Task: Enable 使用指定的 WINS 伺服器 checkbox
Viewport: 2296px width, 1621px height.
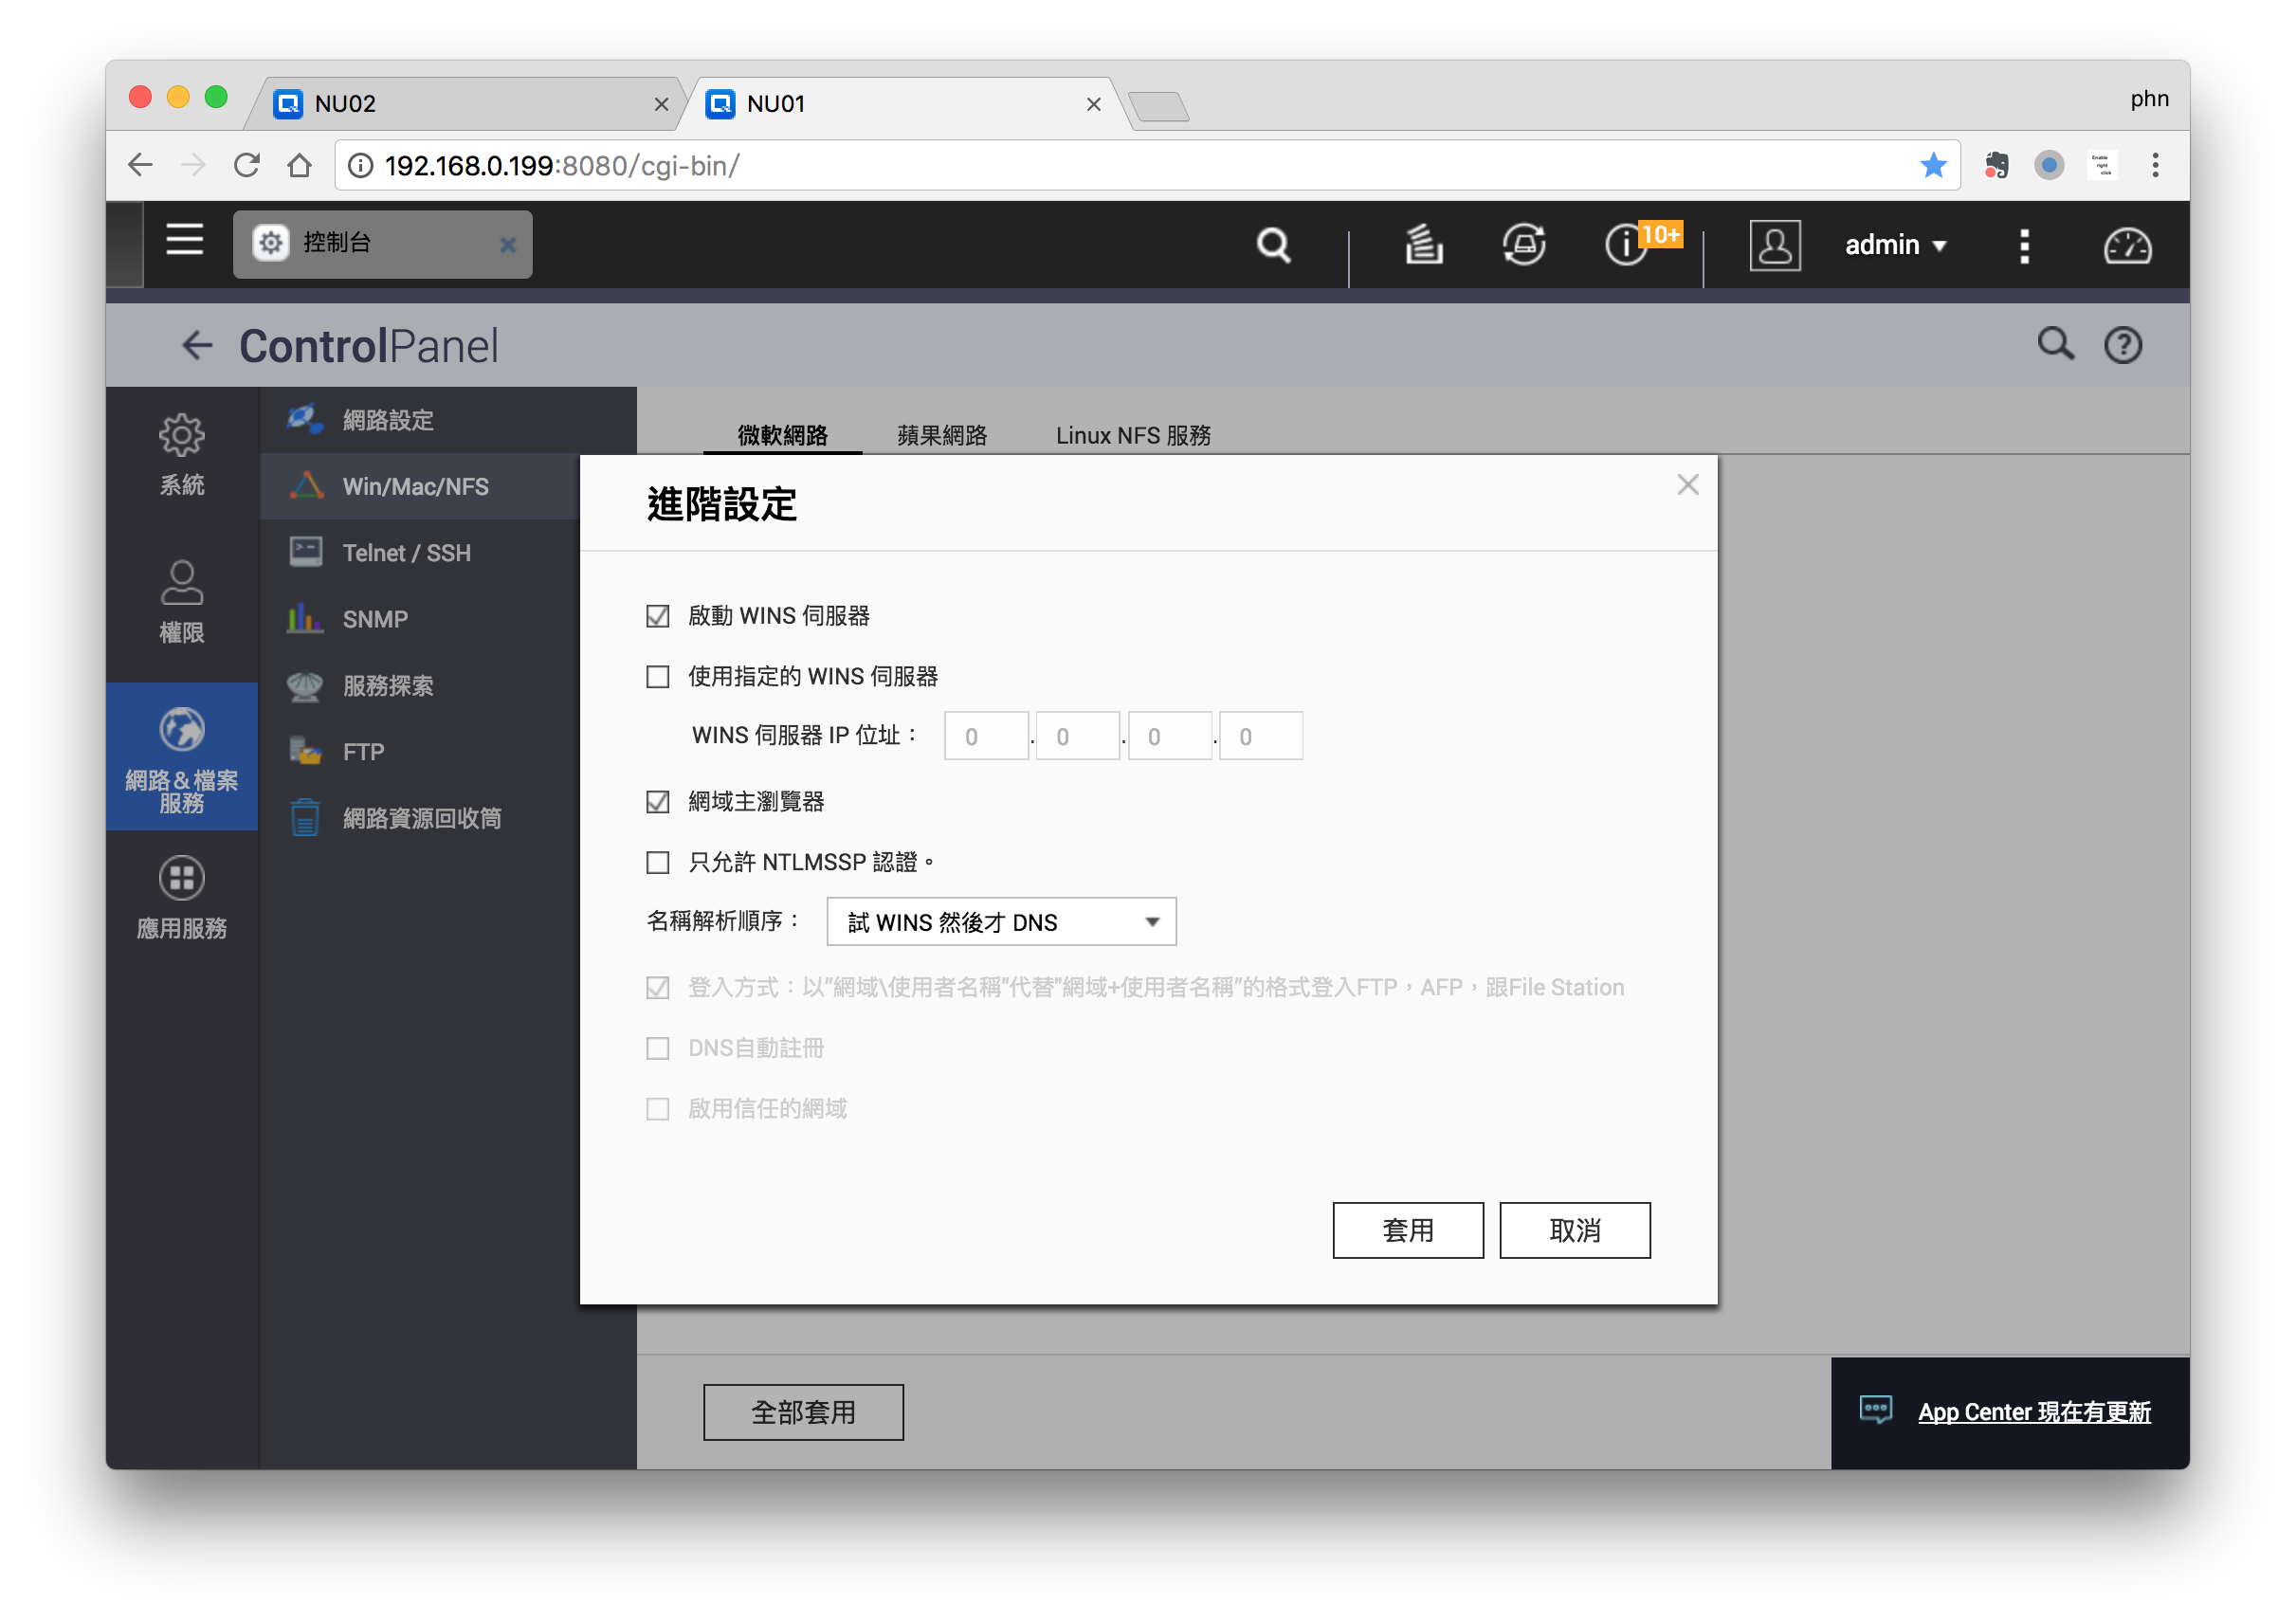Action: pos(657,677)
